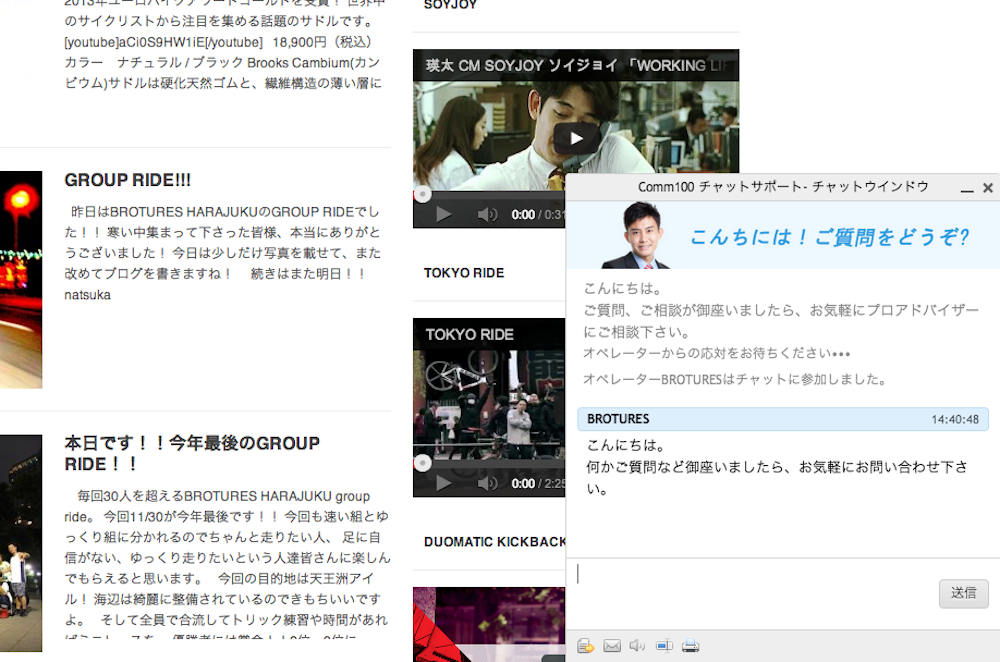Click the rename/edit name icon in chat toolbar
This screenshot has height=662, width=1000.
tap(664, 646)
